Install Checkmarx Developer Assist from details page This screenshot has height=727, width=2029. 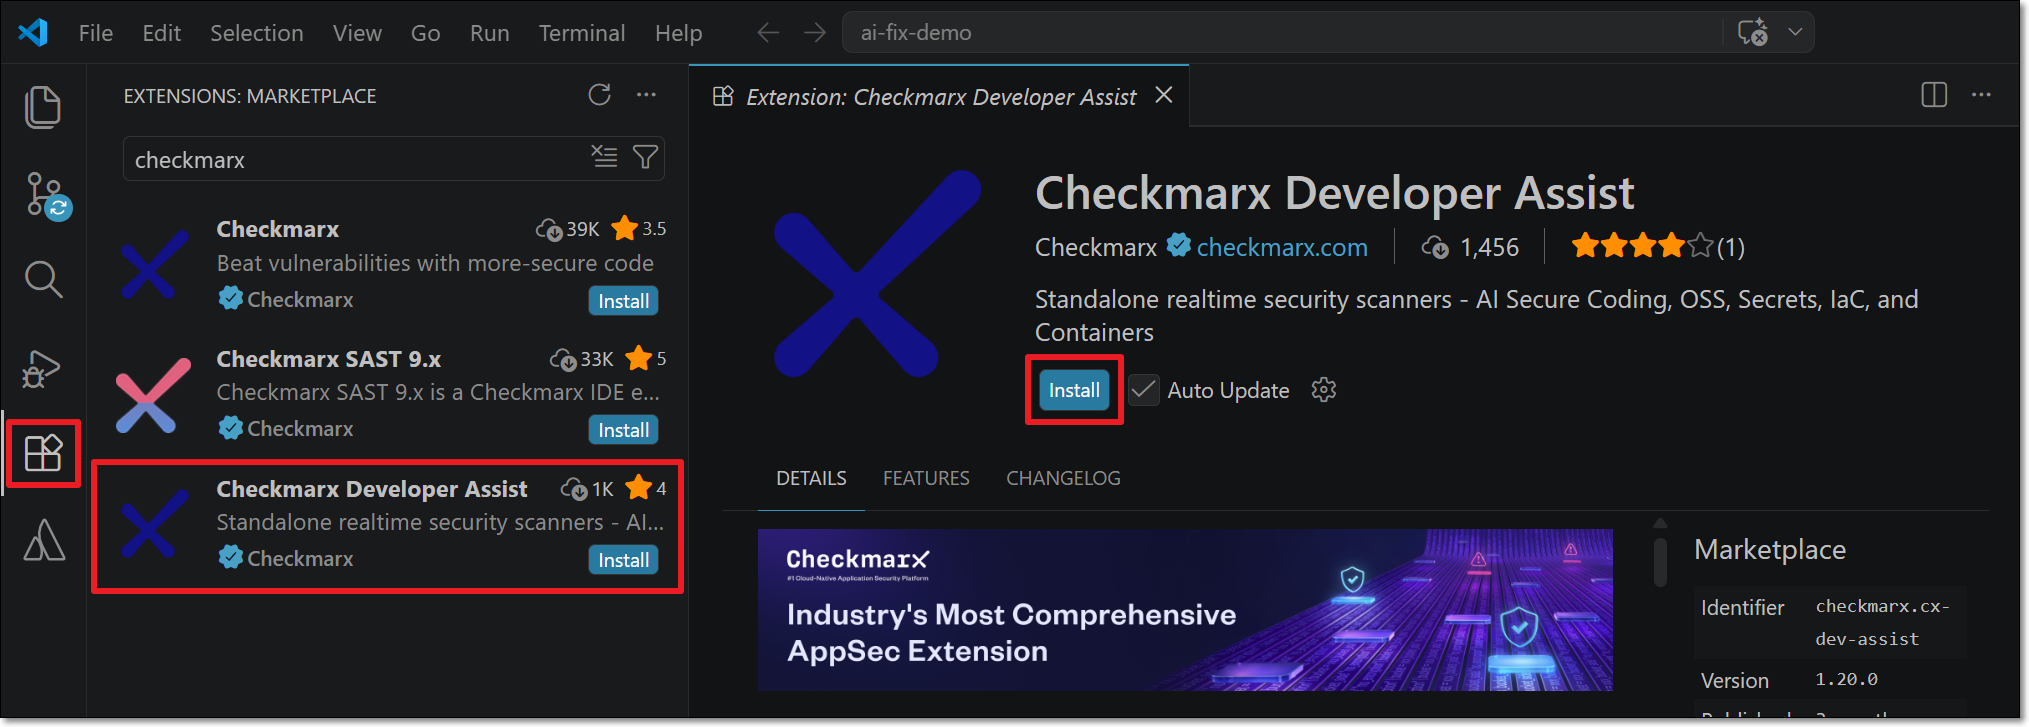point(1074,390)
